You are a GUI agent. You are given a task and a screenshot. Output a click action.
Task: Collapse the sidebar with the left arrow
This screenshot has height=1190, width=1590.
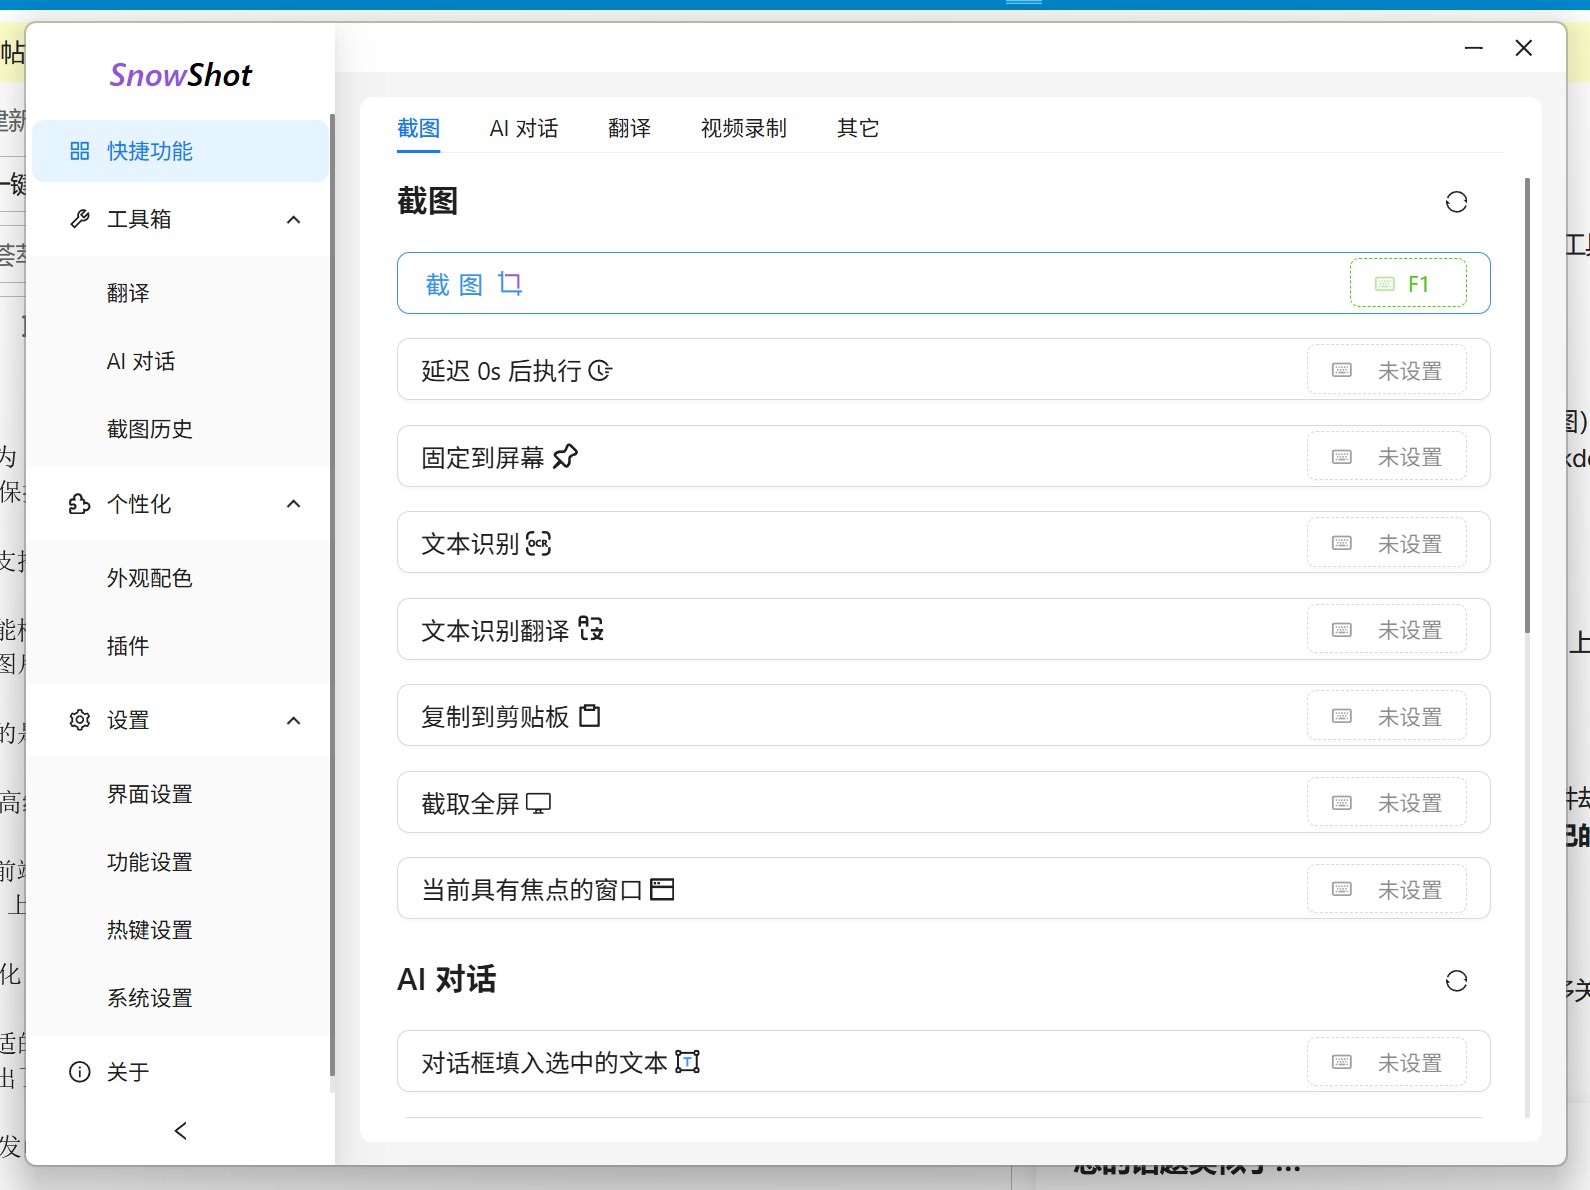click(181, 1131)
